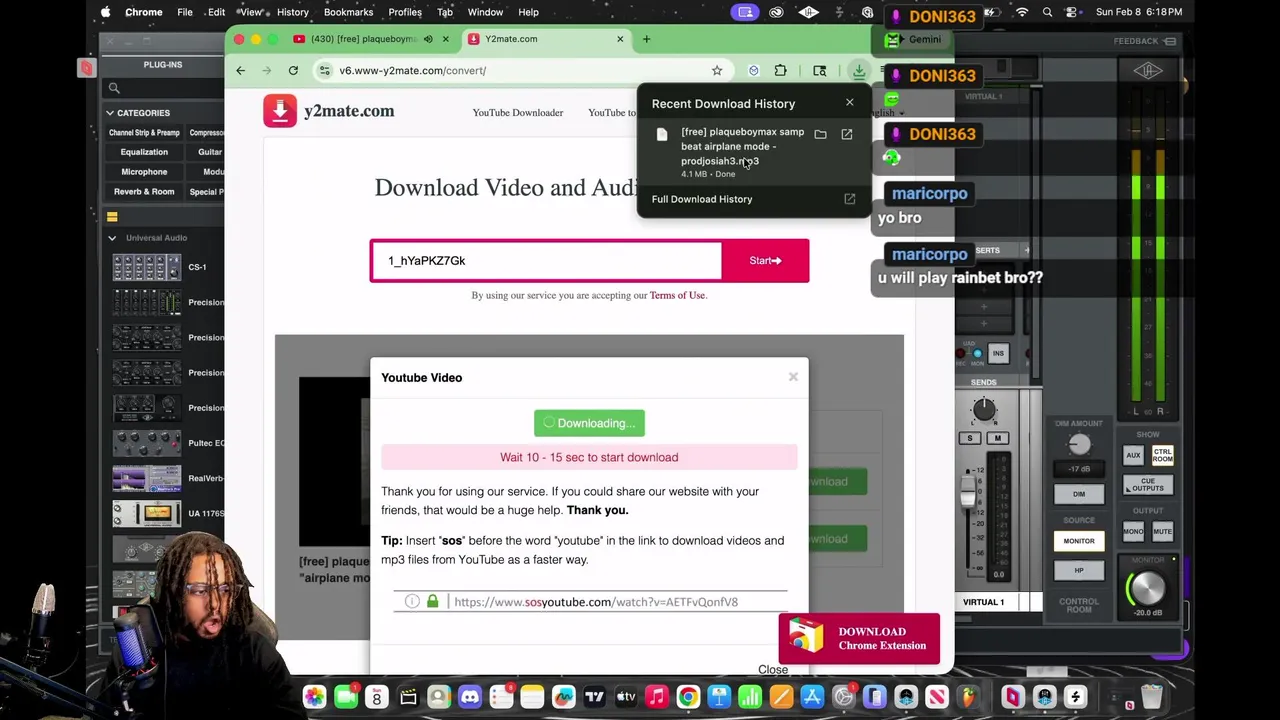Image resolution: width=1280 pixels, height=720 pixels.
Task: Collapse the Universal Audio plug-in group
Action: 112,238
